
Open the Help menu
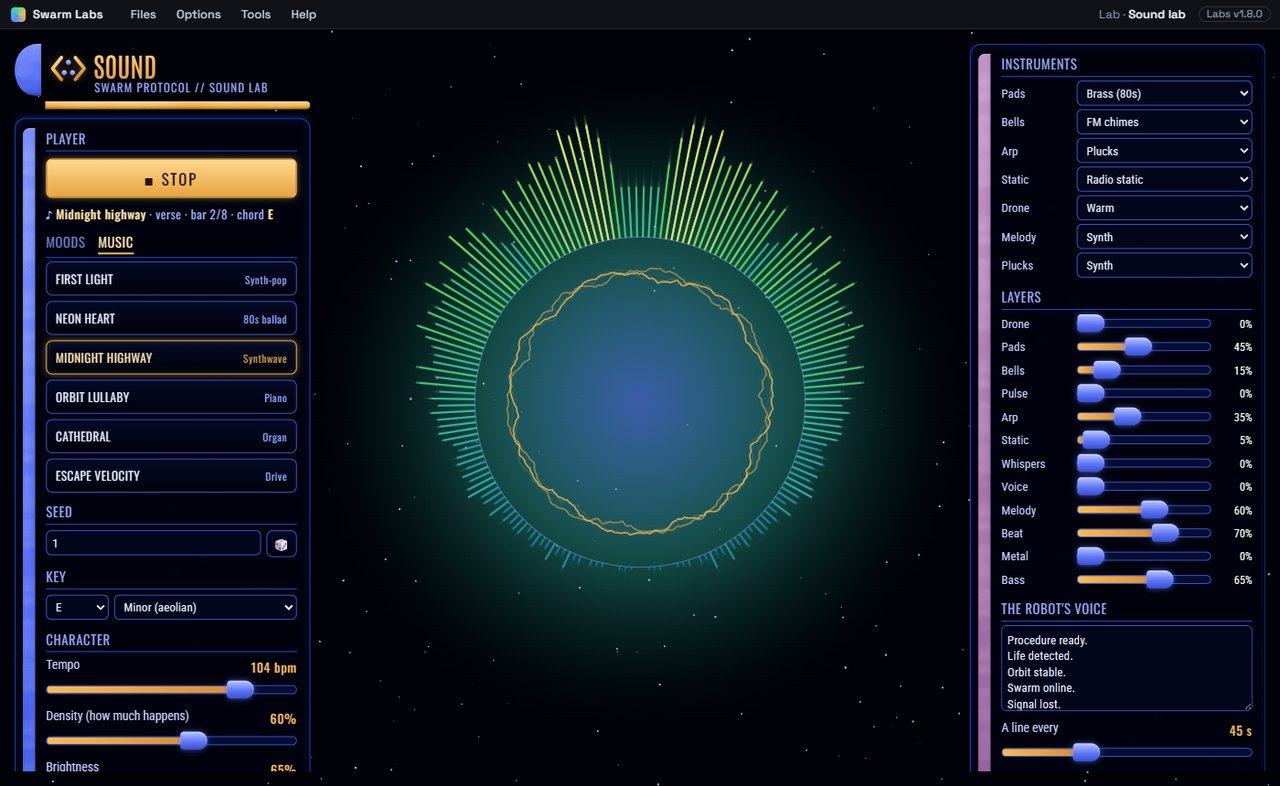303,14
